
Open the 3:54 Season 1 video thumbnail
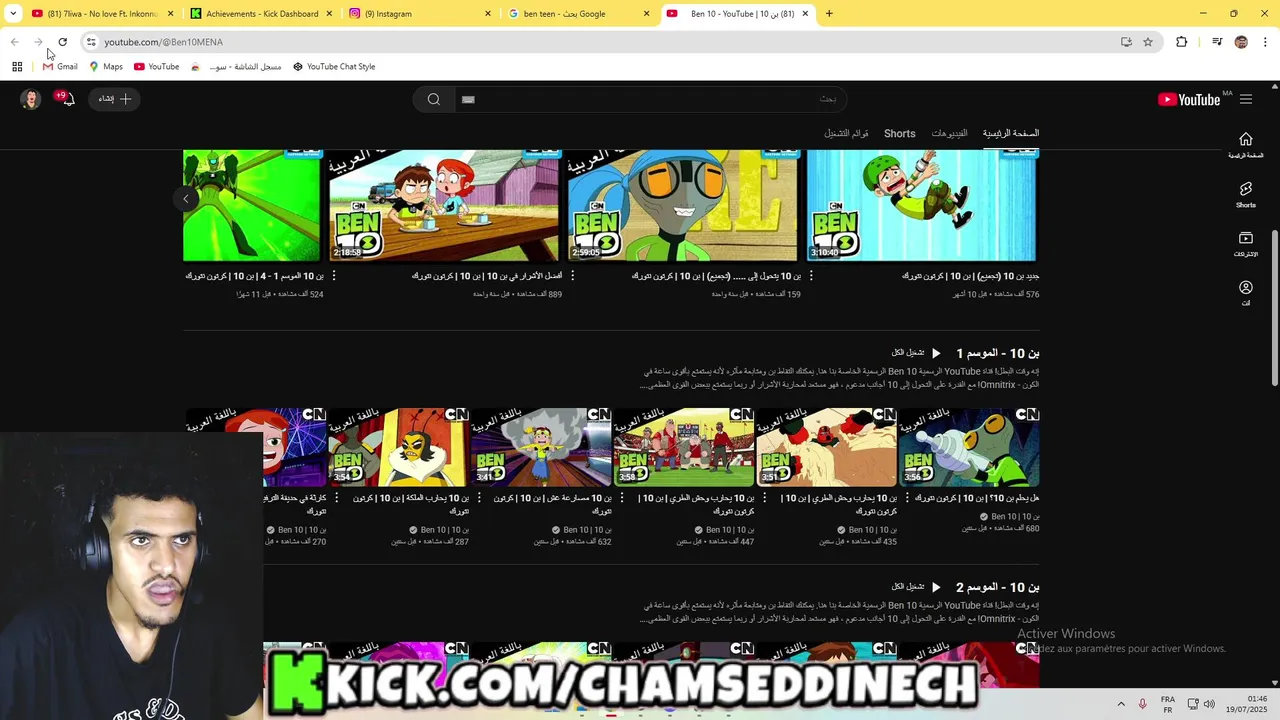coord(398,447)
